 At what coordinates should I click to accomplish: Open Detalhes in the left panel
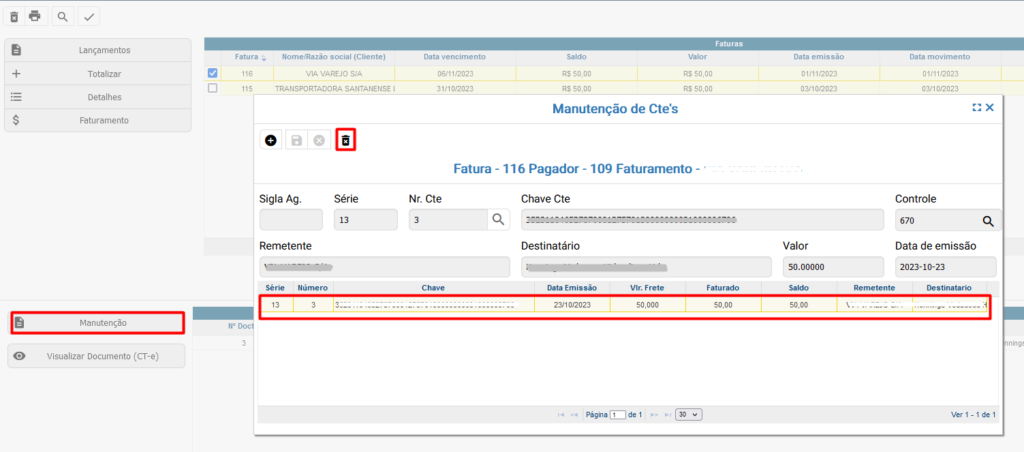pos(98,97)
